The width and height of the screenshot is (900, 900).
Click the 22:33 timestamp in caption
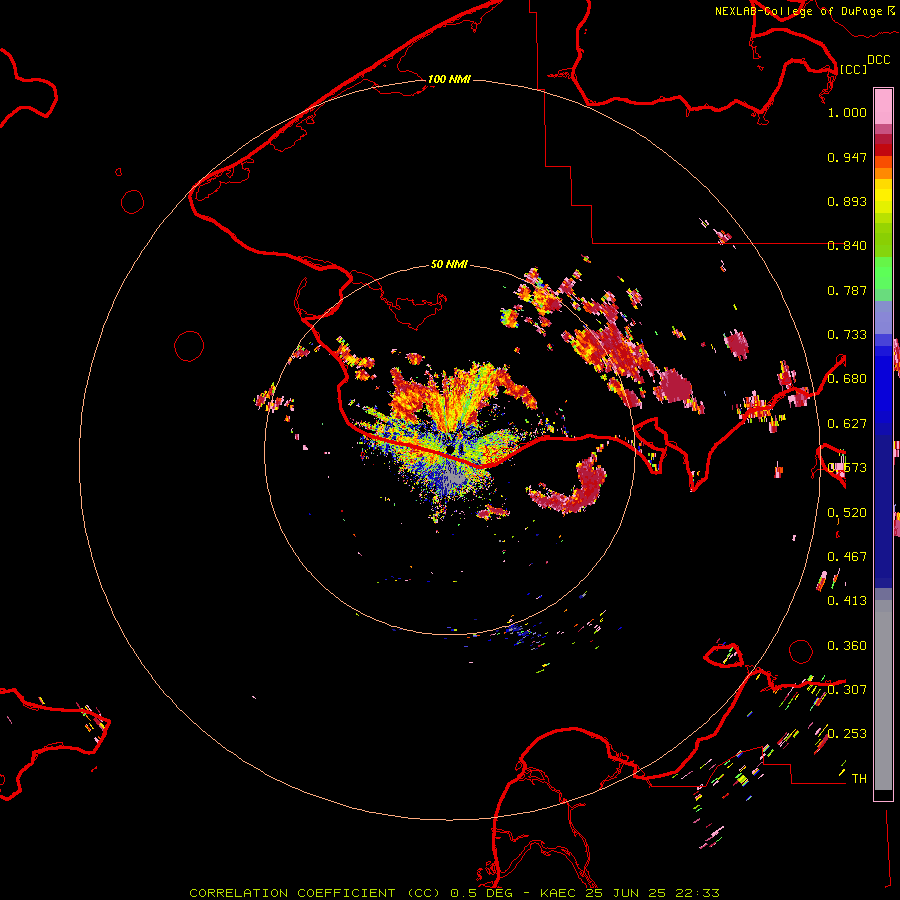tap(696, 893)
